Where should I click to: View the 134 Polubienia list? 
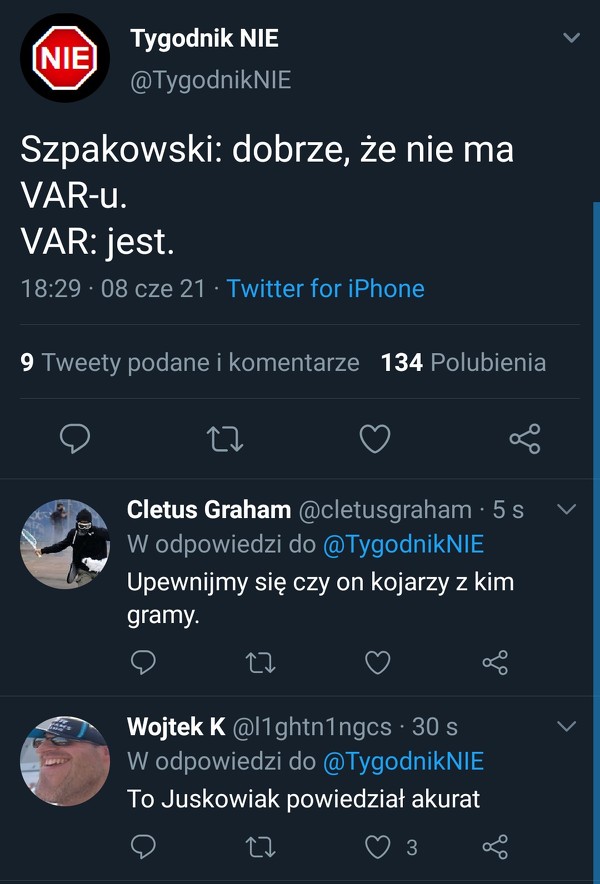pyautogui.click(x=463, y=362)
